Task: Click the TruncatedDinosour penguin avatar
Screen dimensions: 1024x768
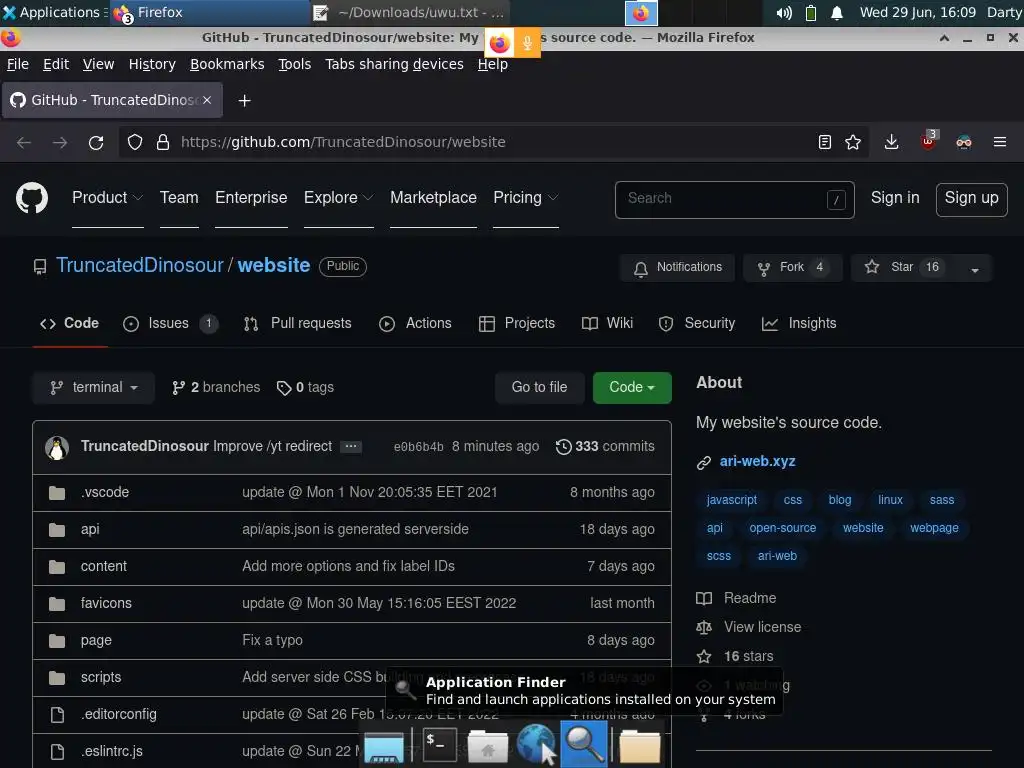Action: [x=57, y=447]
